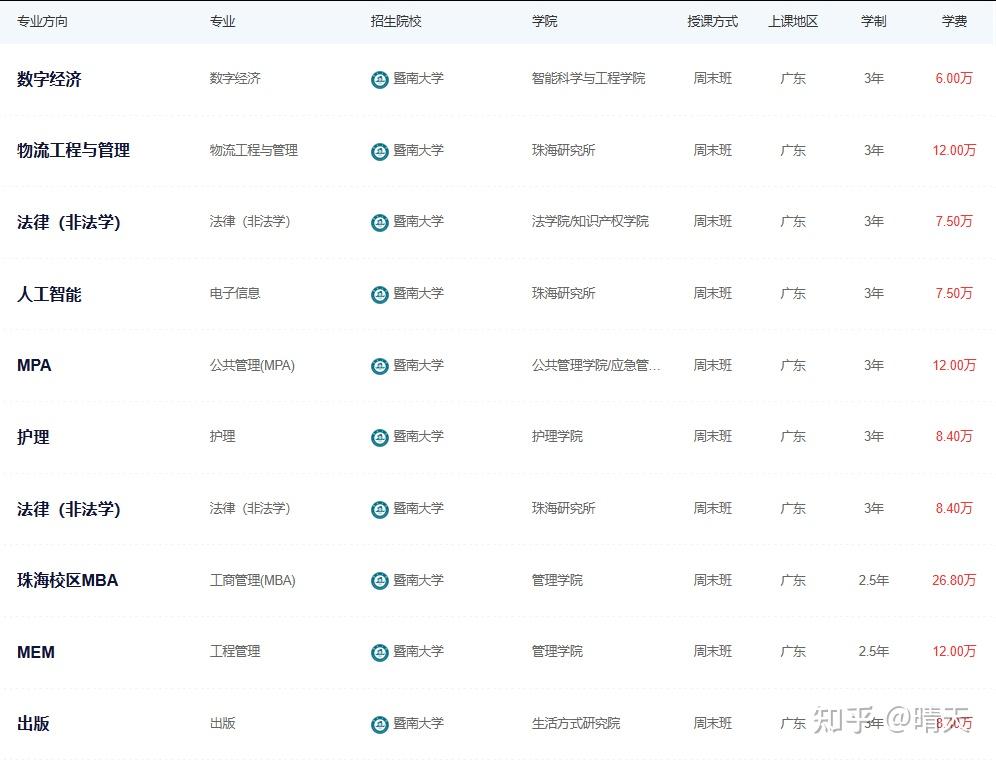The height and width of the screenshot is (760, 996).
Task: Click 管理学院 in MEM row
Action: [x=557, y=651]
